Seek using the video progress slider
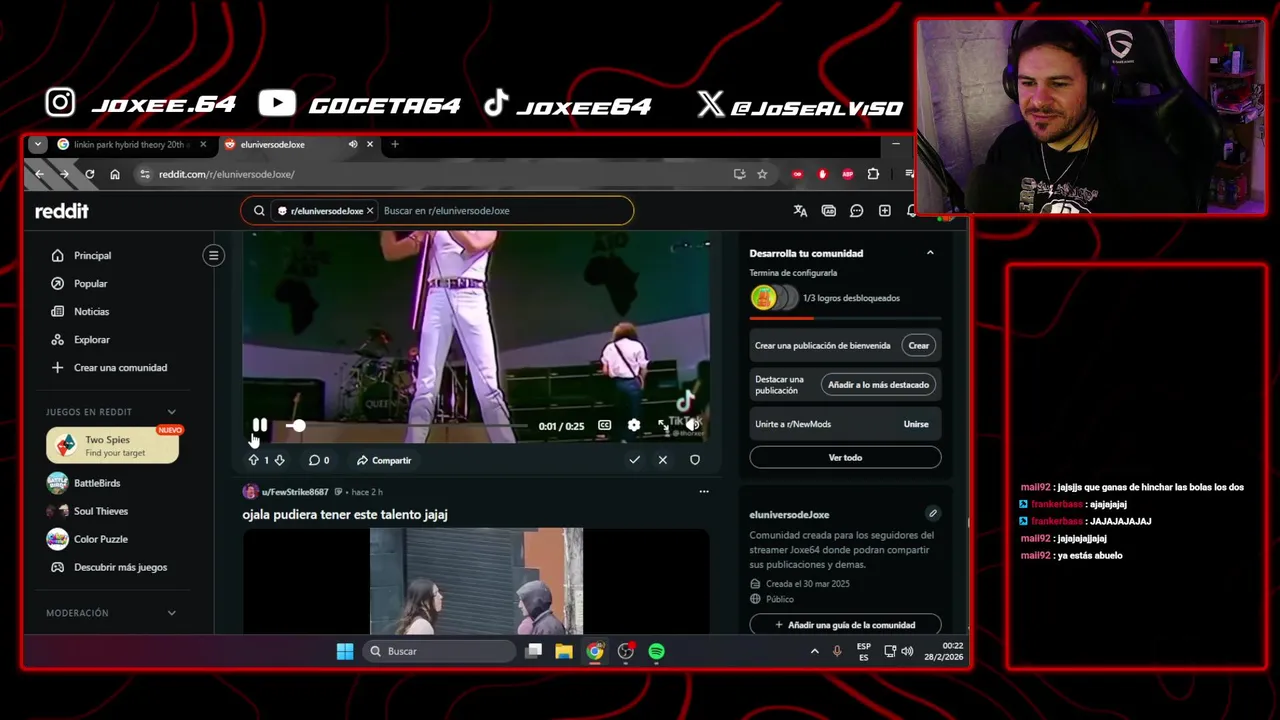This screenshot has width=1280, height=720. tap(407, 426)
